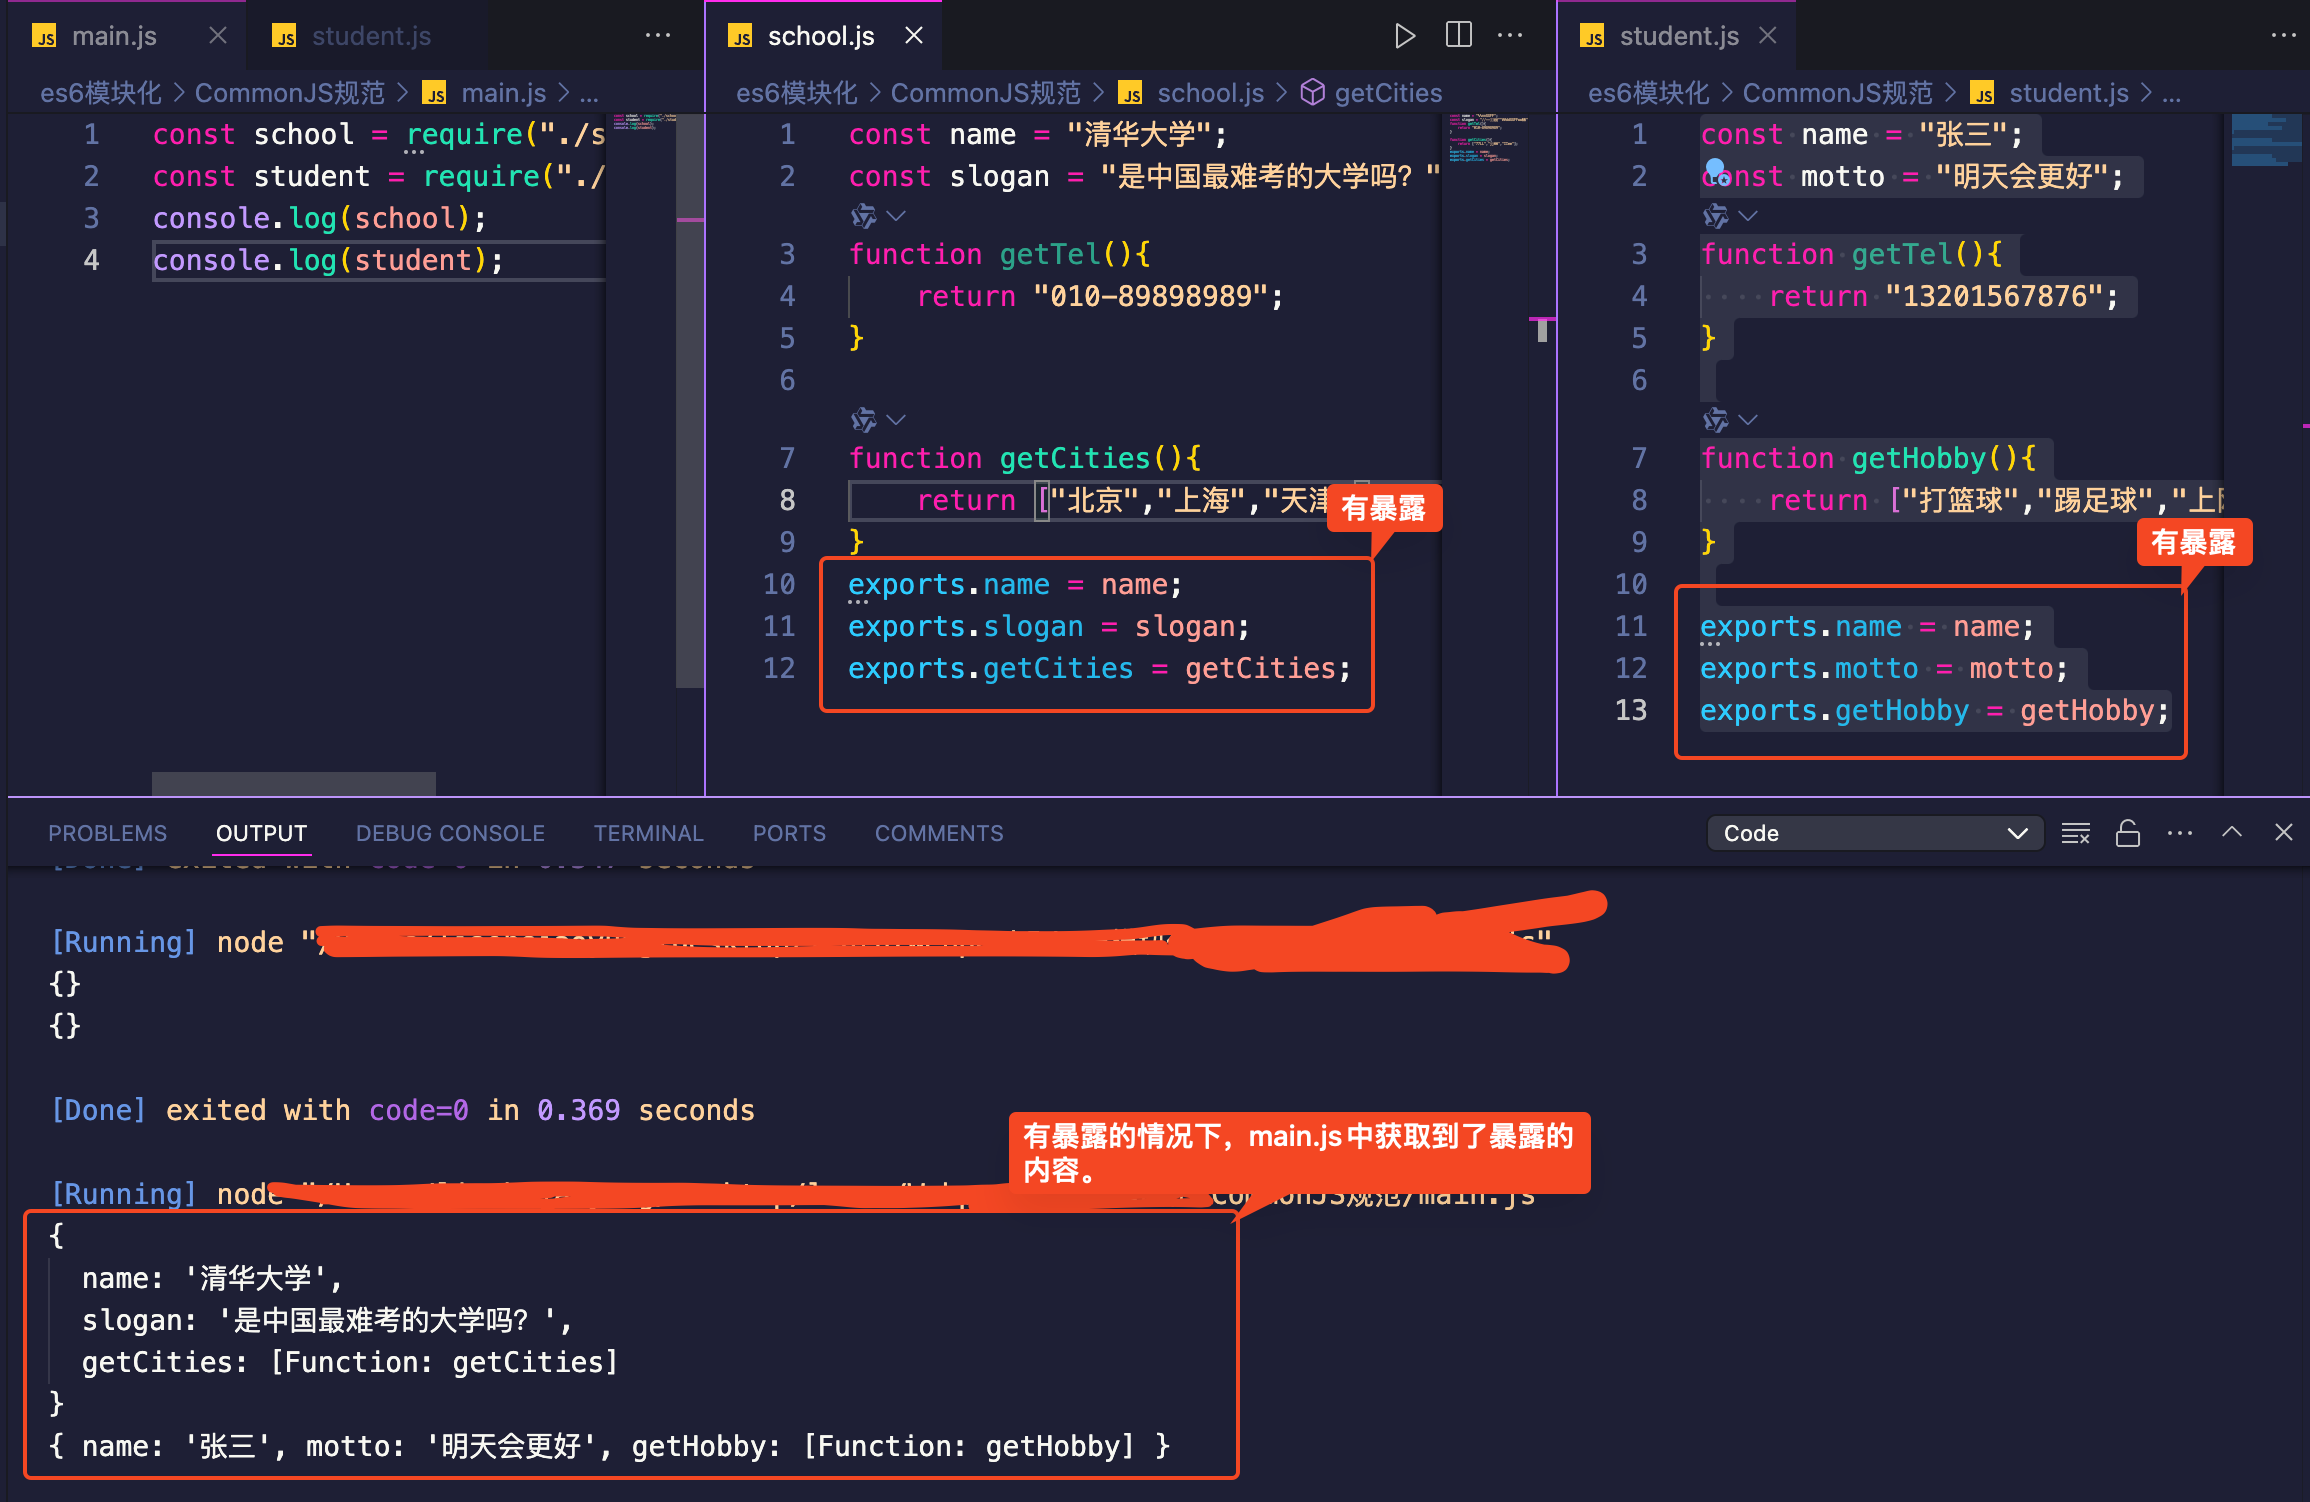Screen dimensions: 2310x1502
Task: Open the DEBUG CONSOLE tab
Action: click(x=450, y=833)
